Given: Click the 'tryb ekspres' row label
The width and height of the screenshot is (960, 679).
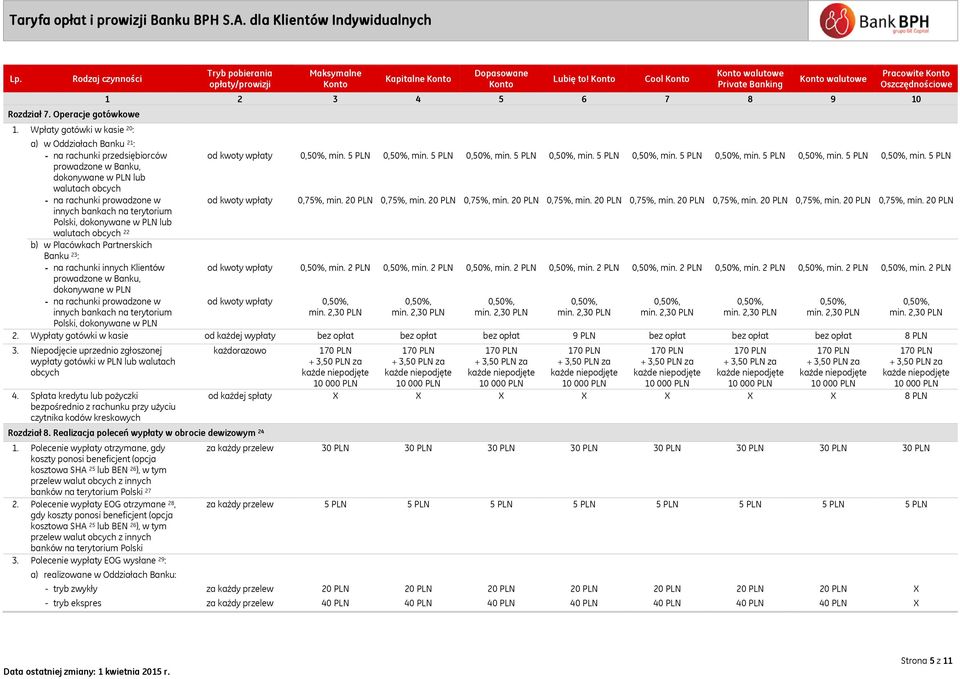Looking at the screenshot, I should [77, 603].
